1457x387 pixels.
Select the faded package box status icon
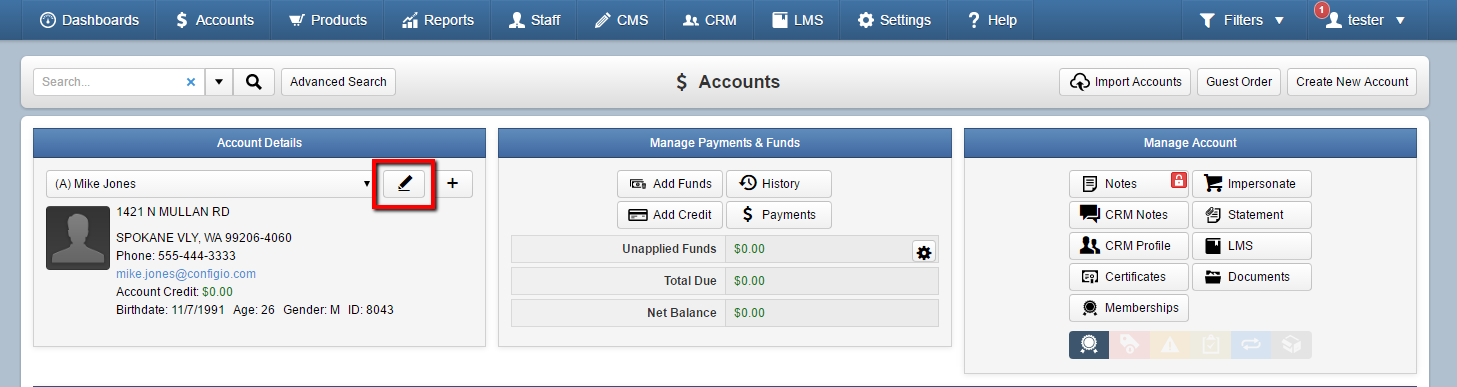coord(1292,345)
